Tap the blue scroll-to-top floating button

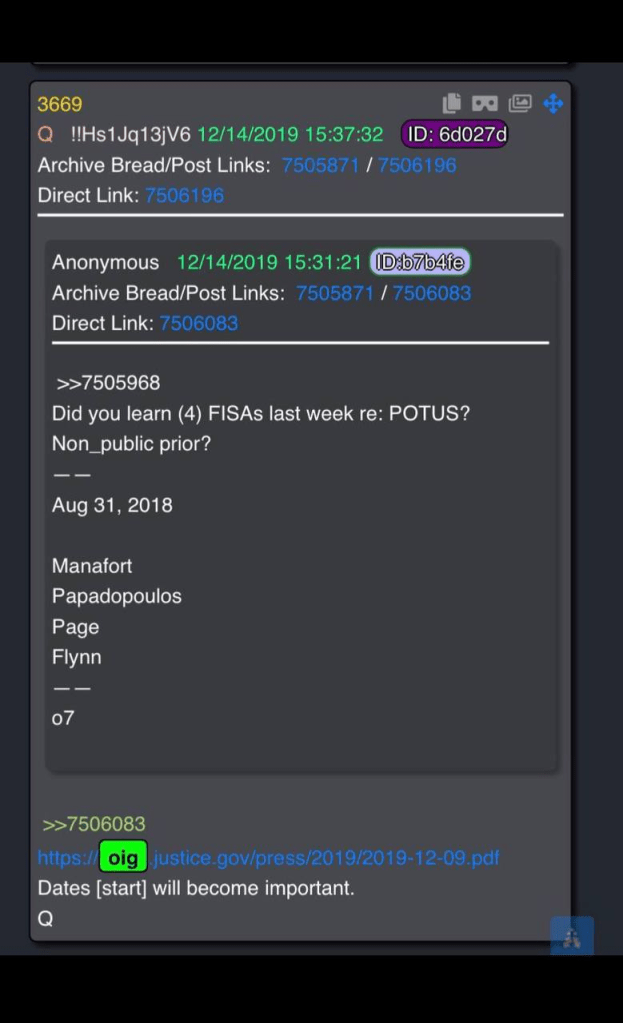click(572, 937)
